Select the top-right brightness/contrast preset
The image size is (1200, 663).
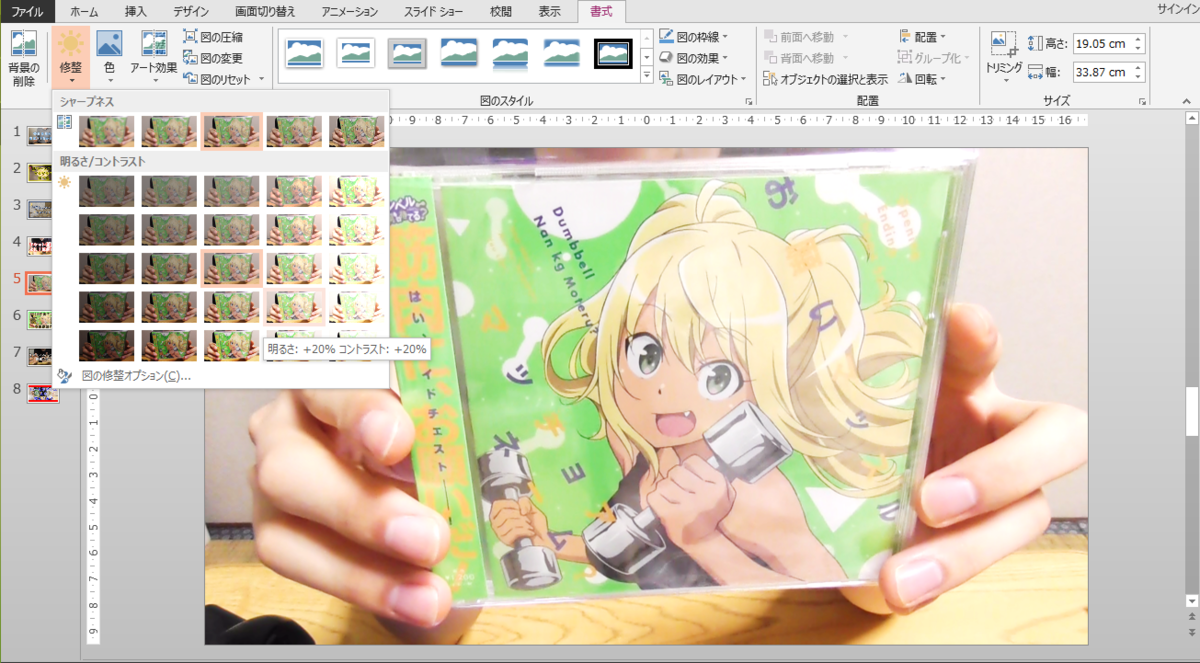tap(356, 191)
